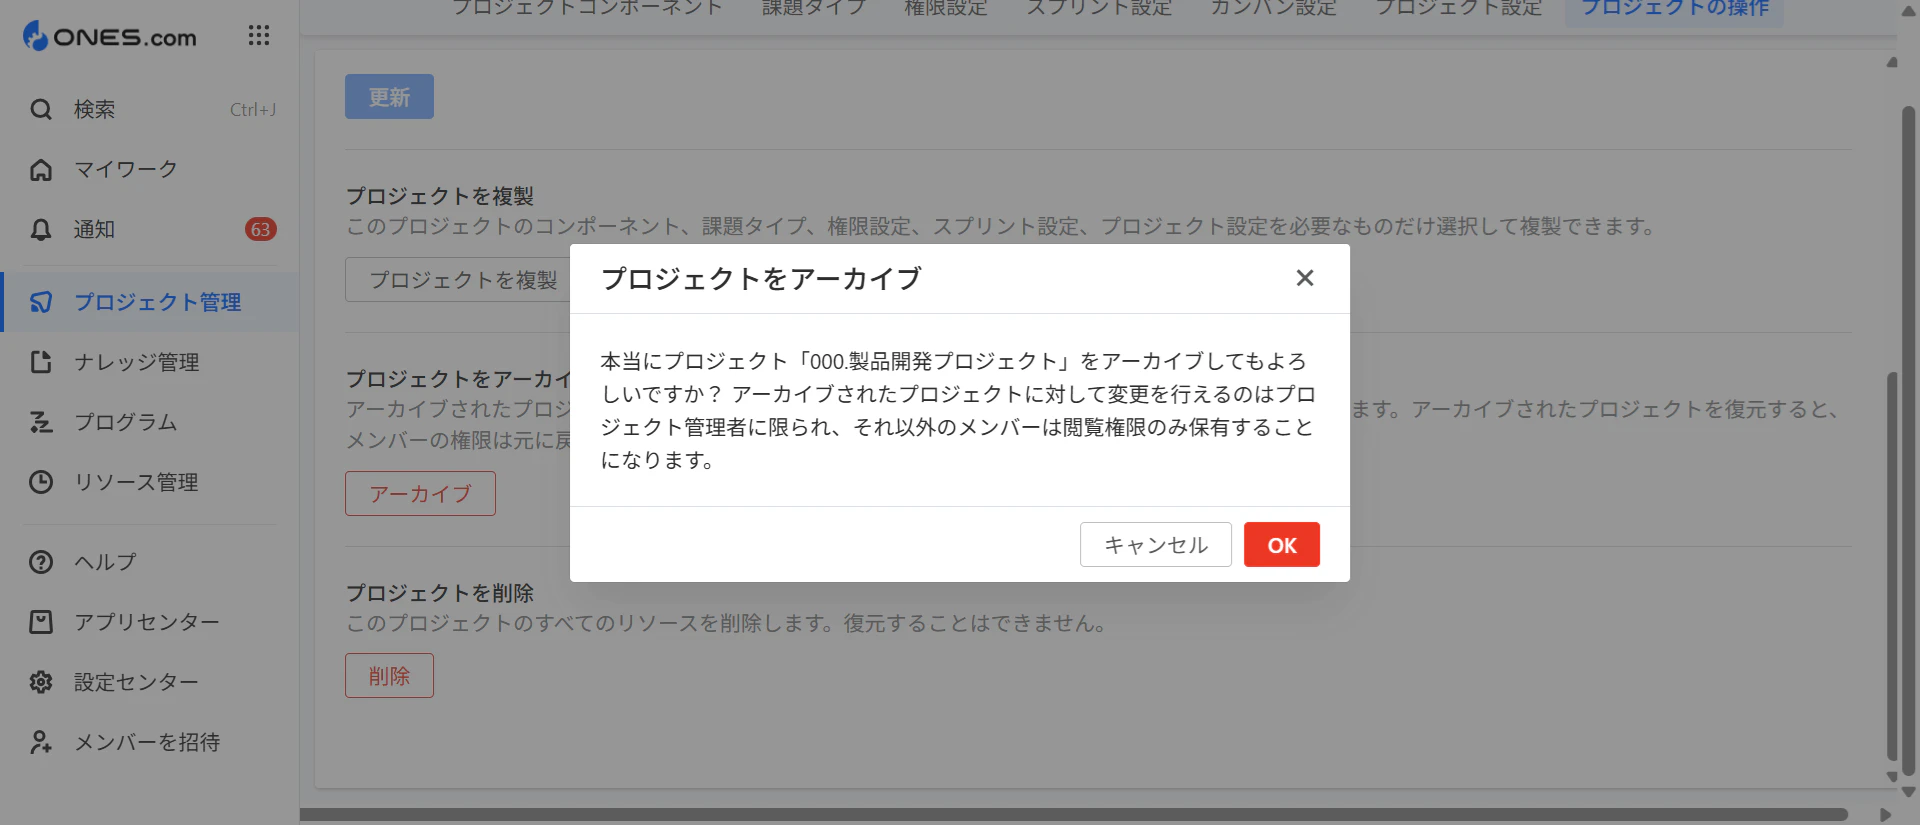
Task: Click the 設定センター gear icon
Action: pos(41,682)
